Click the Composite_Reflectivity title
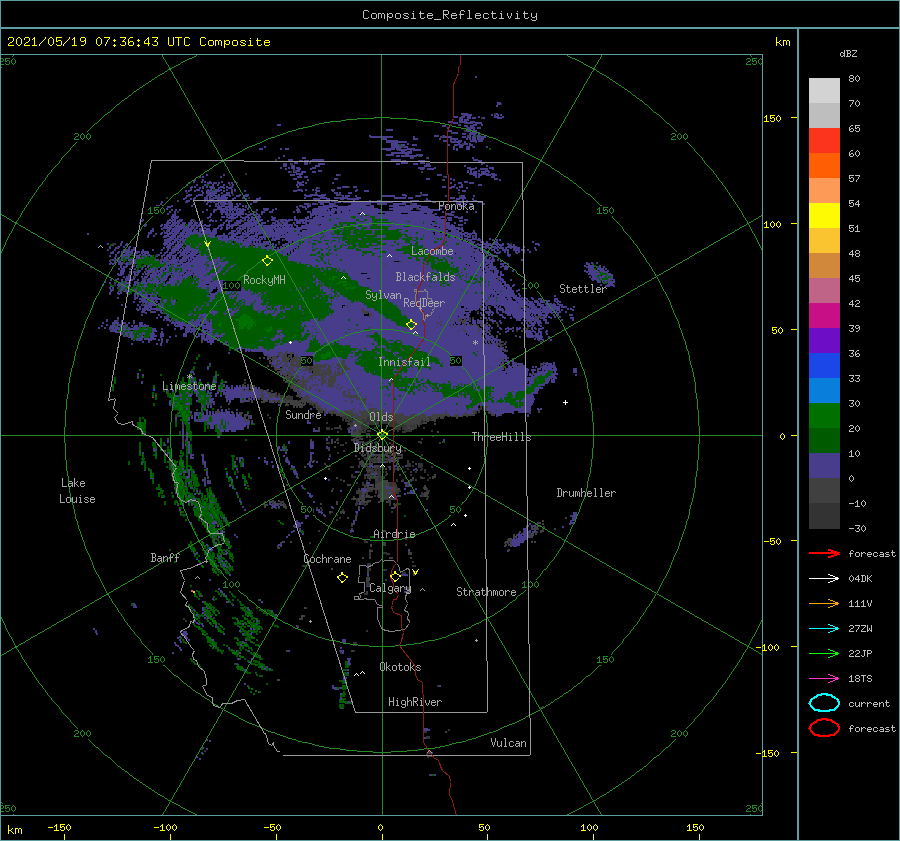 click(x=450, y=15)
